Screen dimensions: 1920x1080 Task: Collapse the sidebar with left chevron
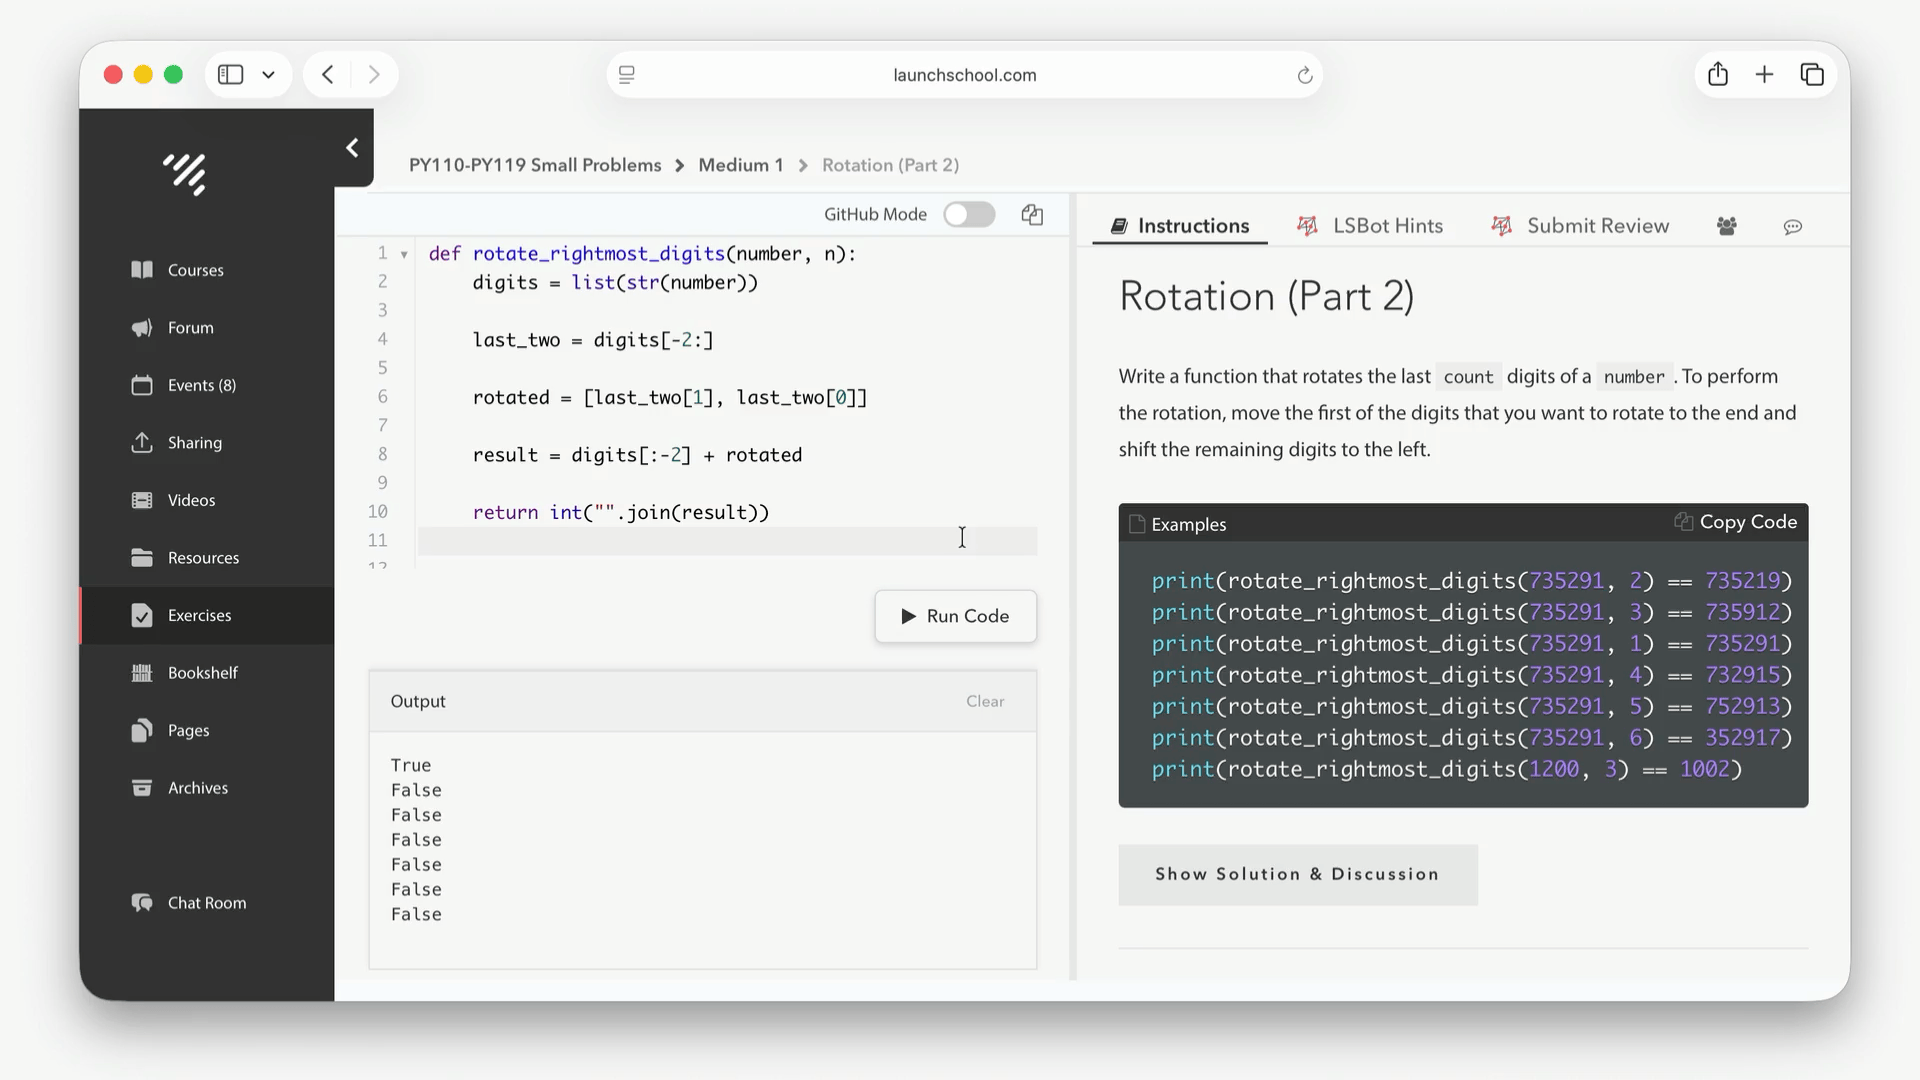(352, 148)
